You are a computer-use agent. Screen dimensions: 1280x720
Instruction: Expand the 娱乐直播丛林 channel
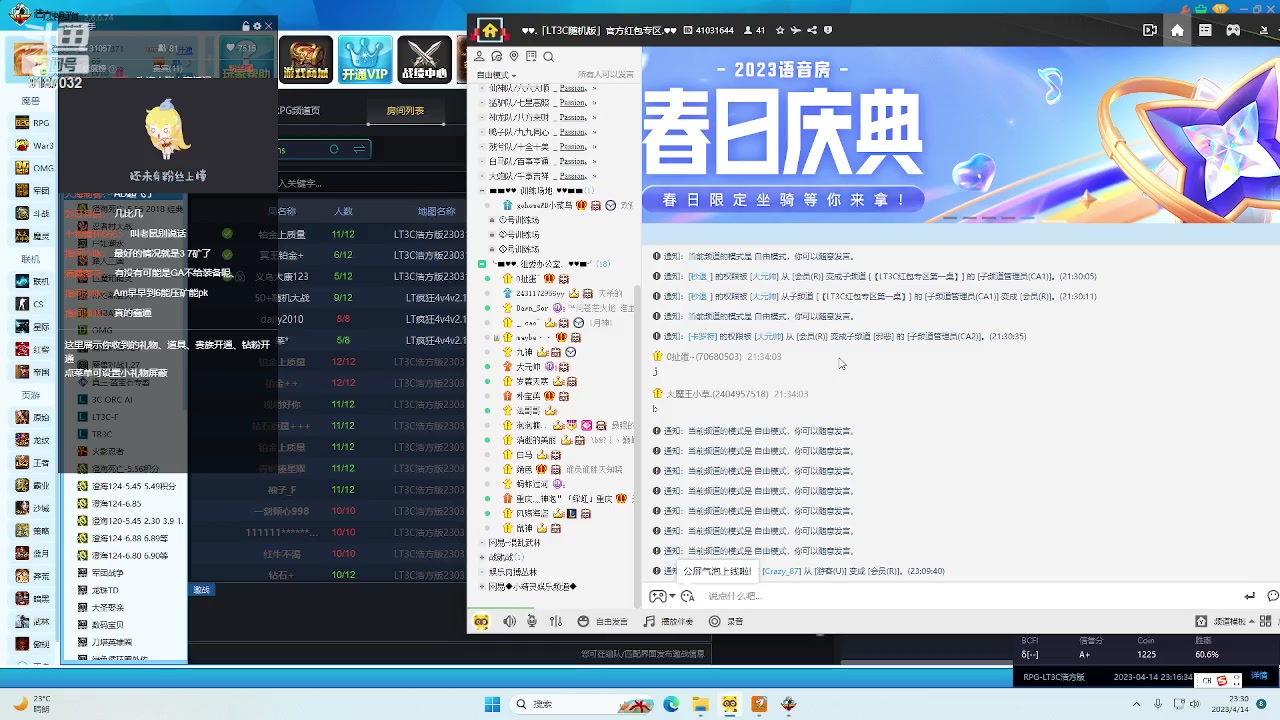[x=482, y=573]
